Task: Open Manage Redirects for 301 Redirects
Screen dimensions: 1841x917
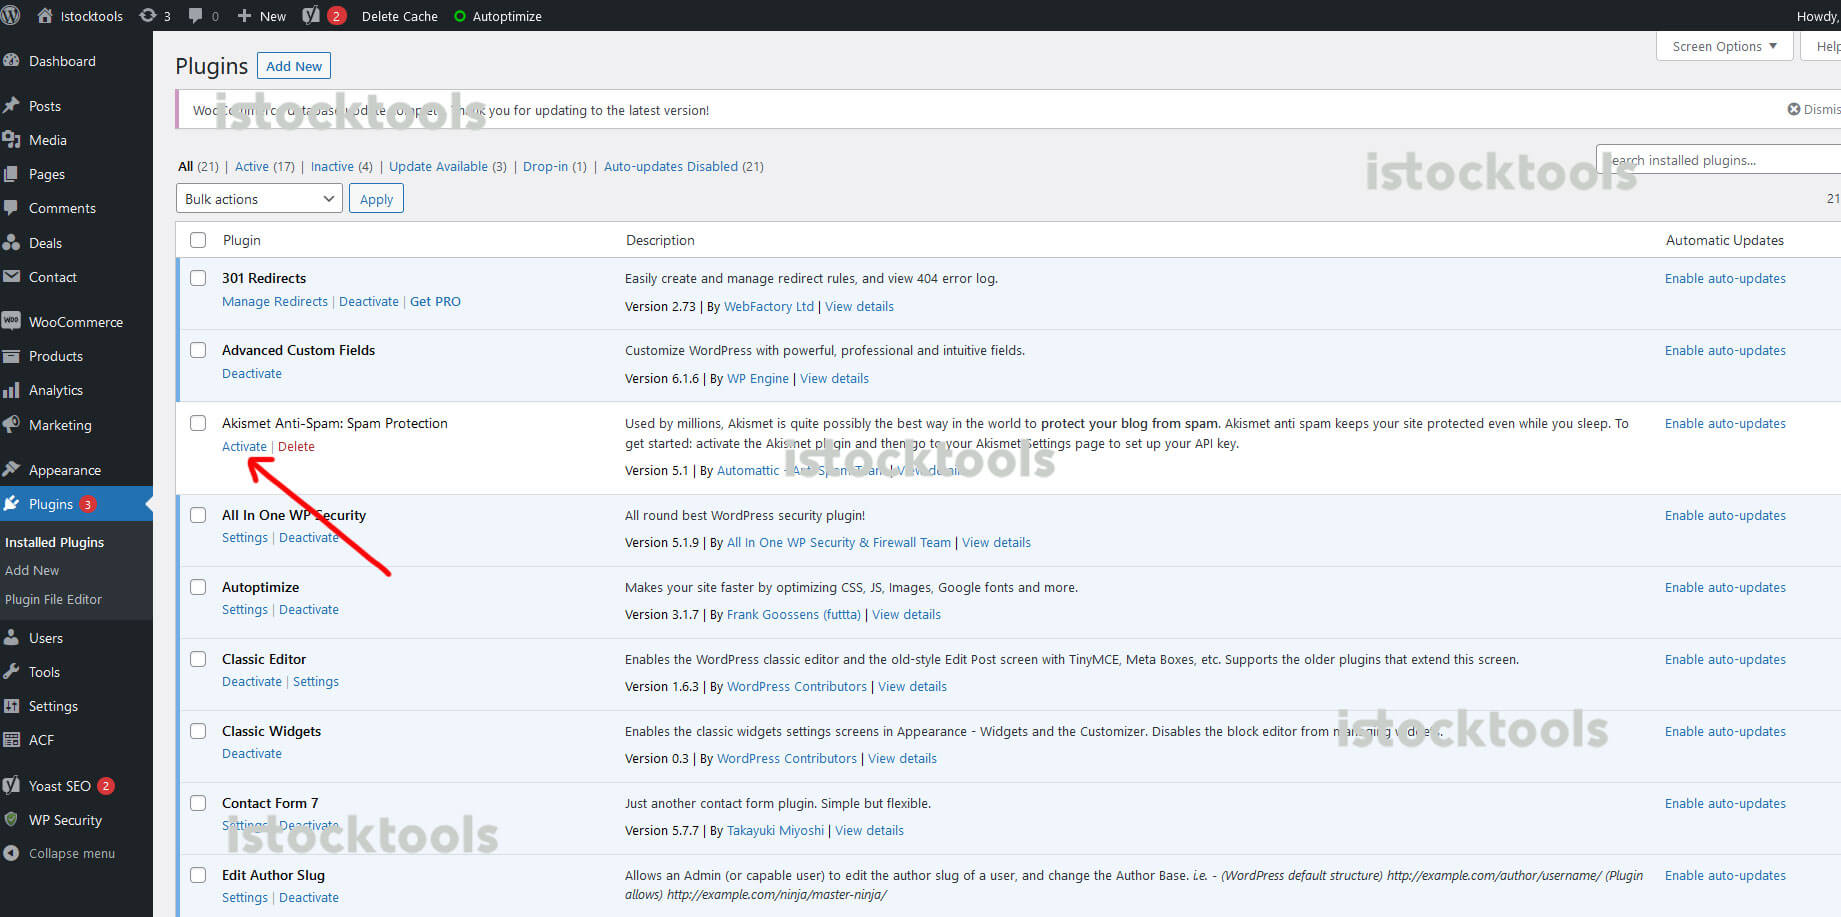Action: [275, 302]
